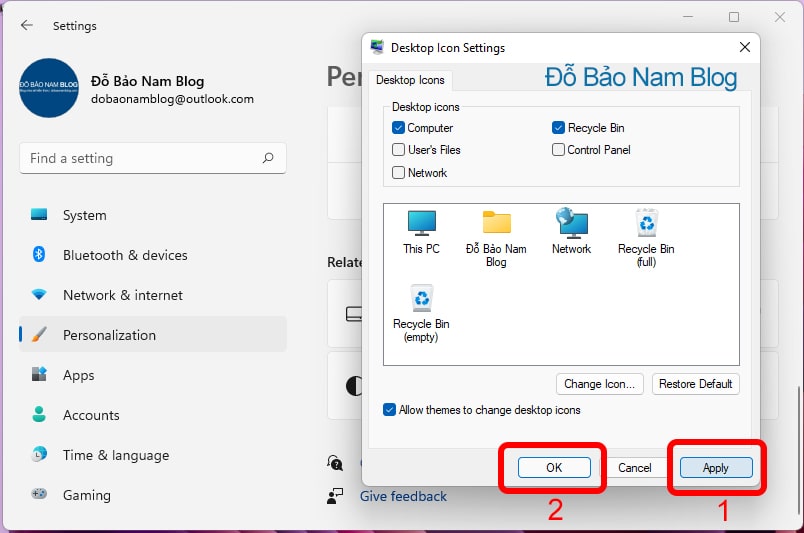Viewport: 804px width, 533px height.
Task: Open Time & language settings
Action: click(153, 455)
